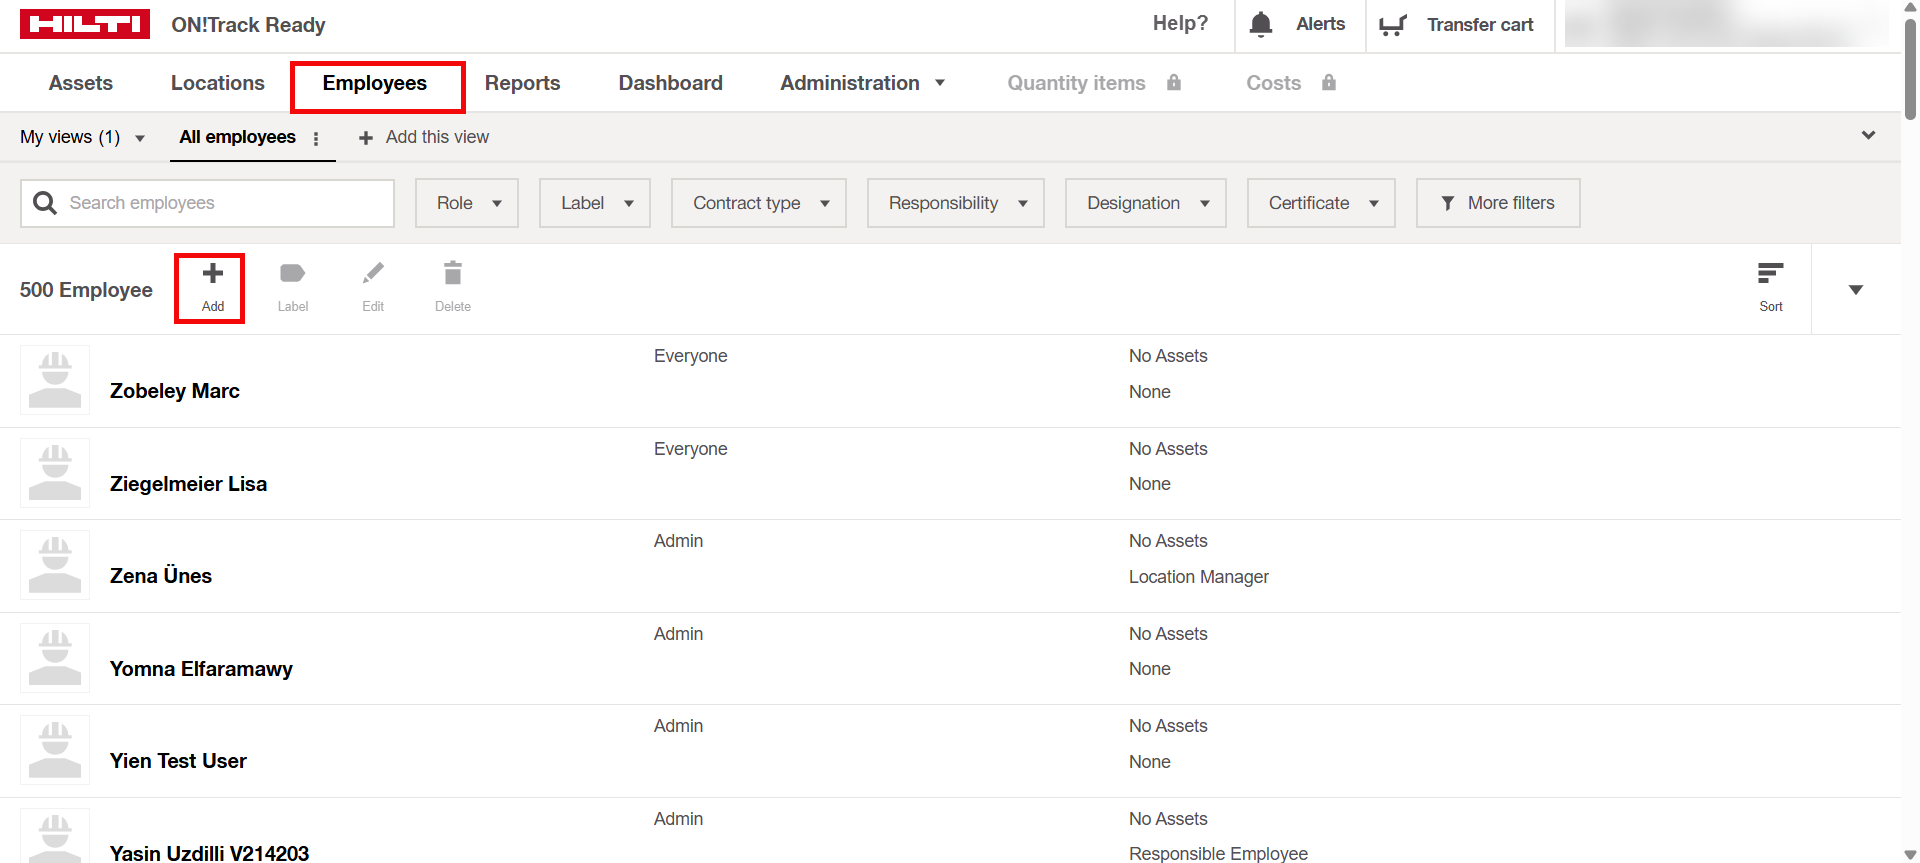Expand the Administration menu
Image resolution: width=1920 pixels, height=863 pixels.
[862, 83]
